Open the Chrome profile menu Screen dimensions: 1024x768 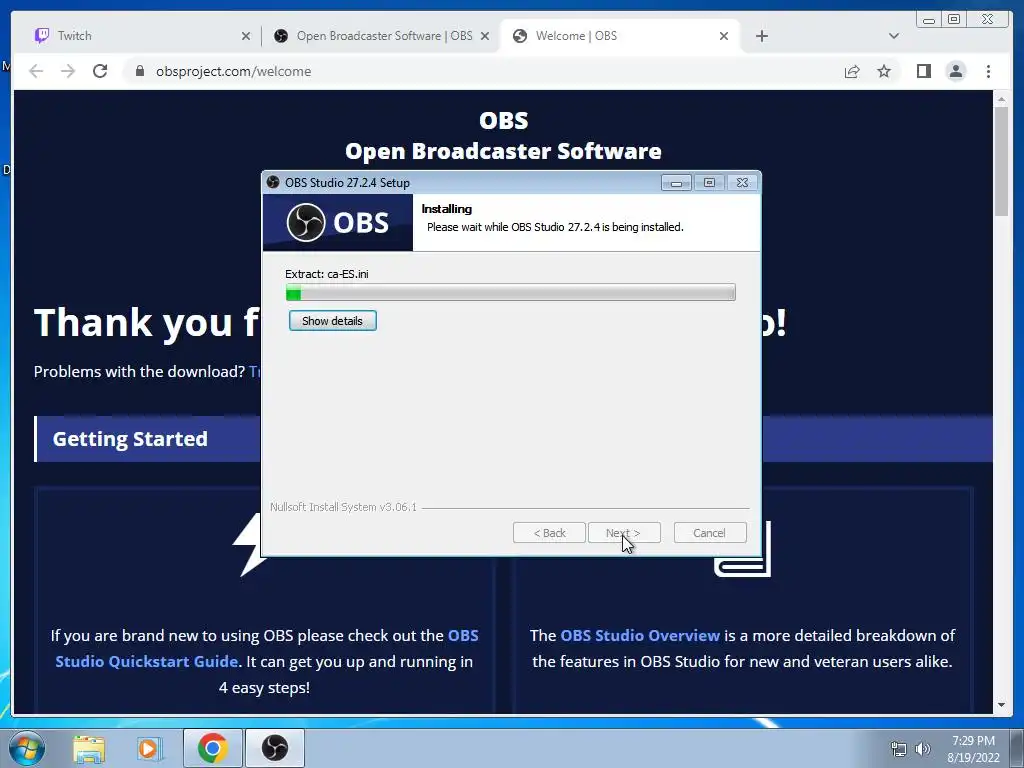pos(955,71)
